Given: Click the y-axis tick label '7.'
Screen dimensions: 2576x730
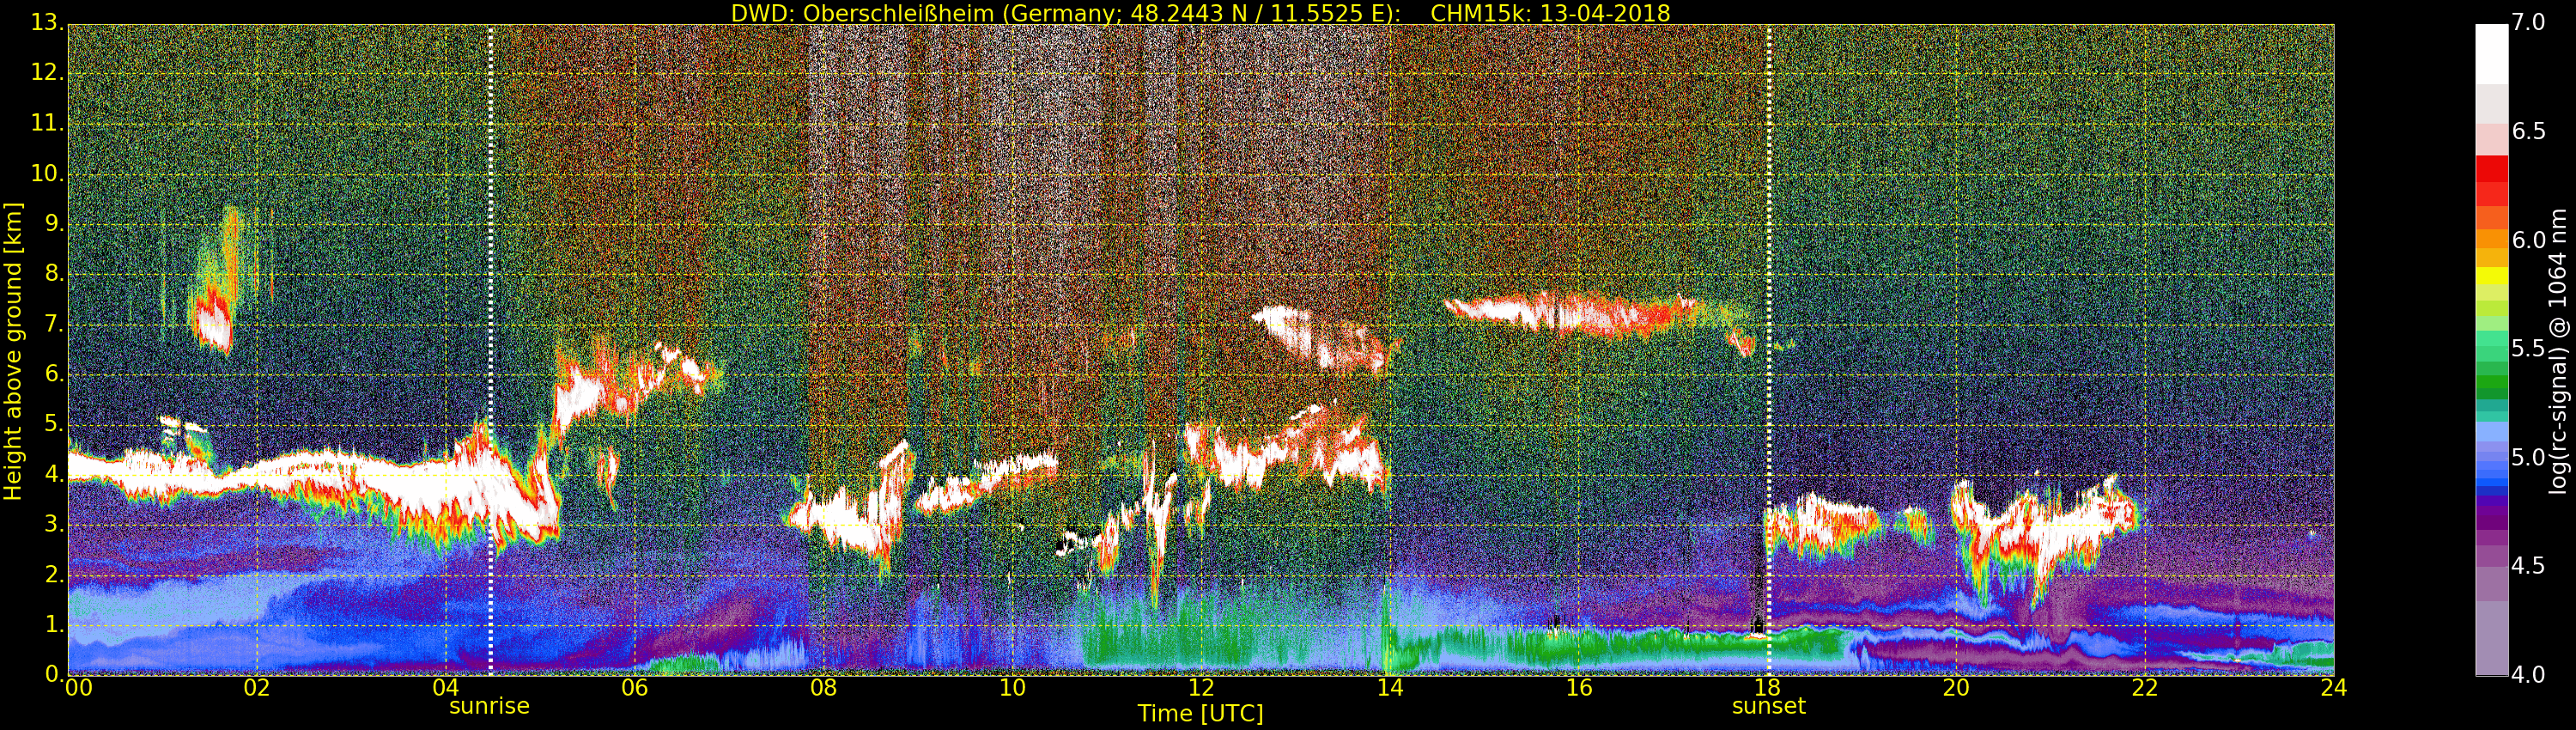Looking at the screenshot, I should point(53,323).
